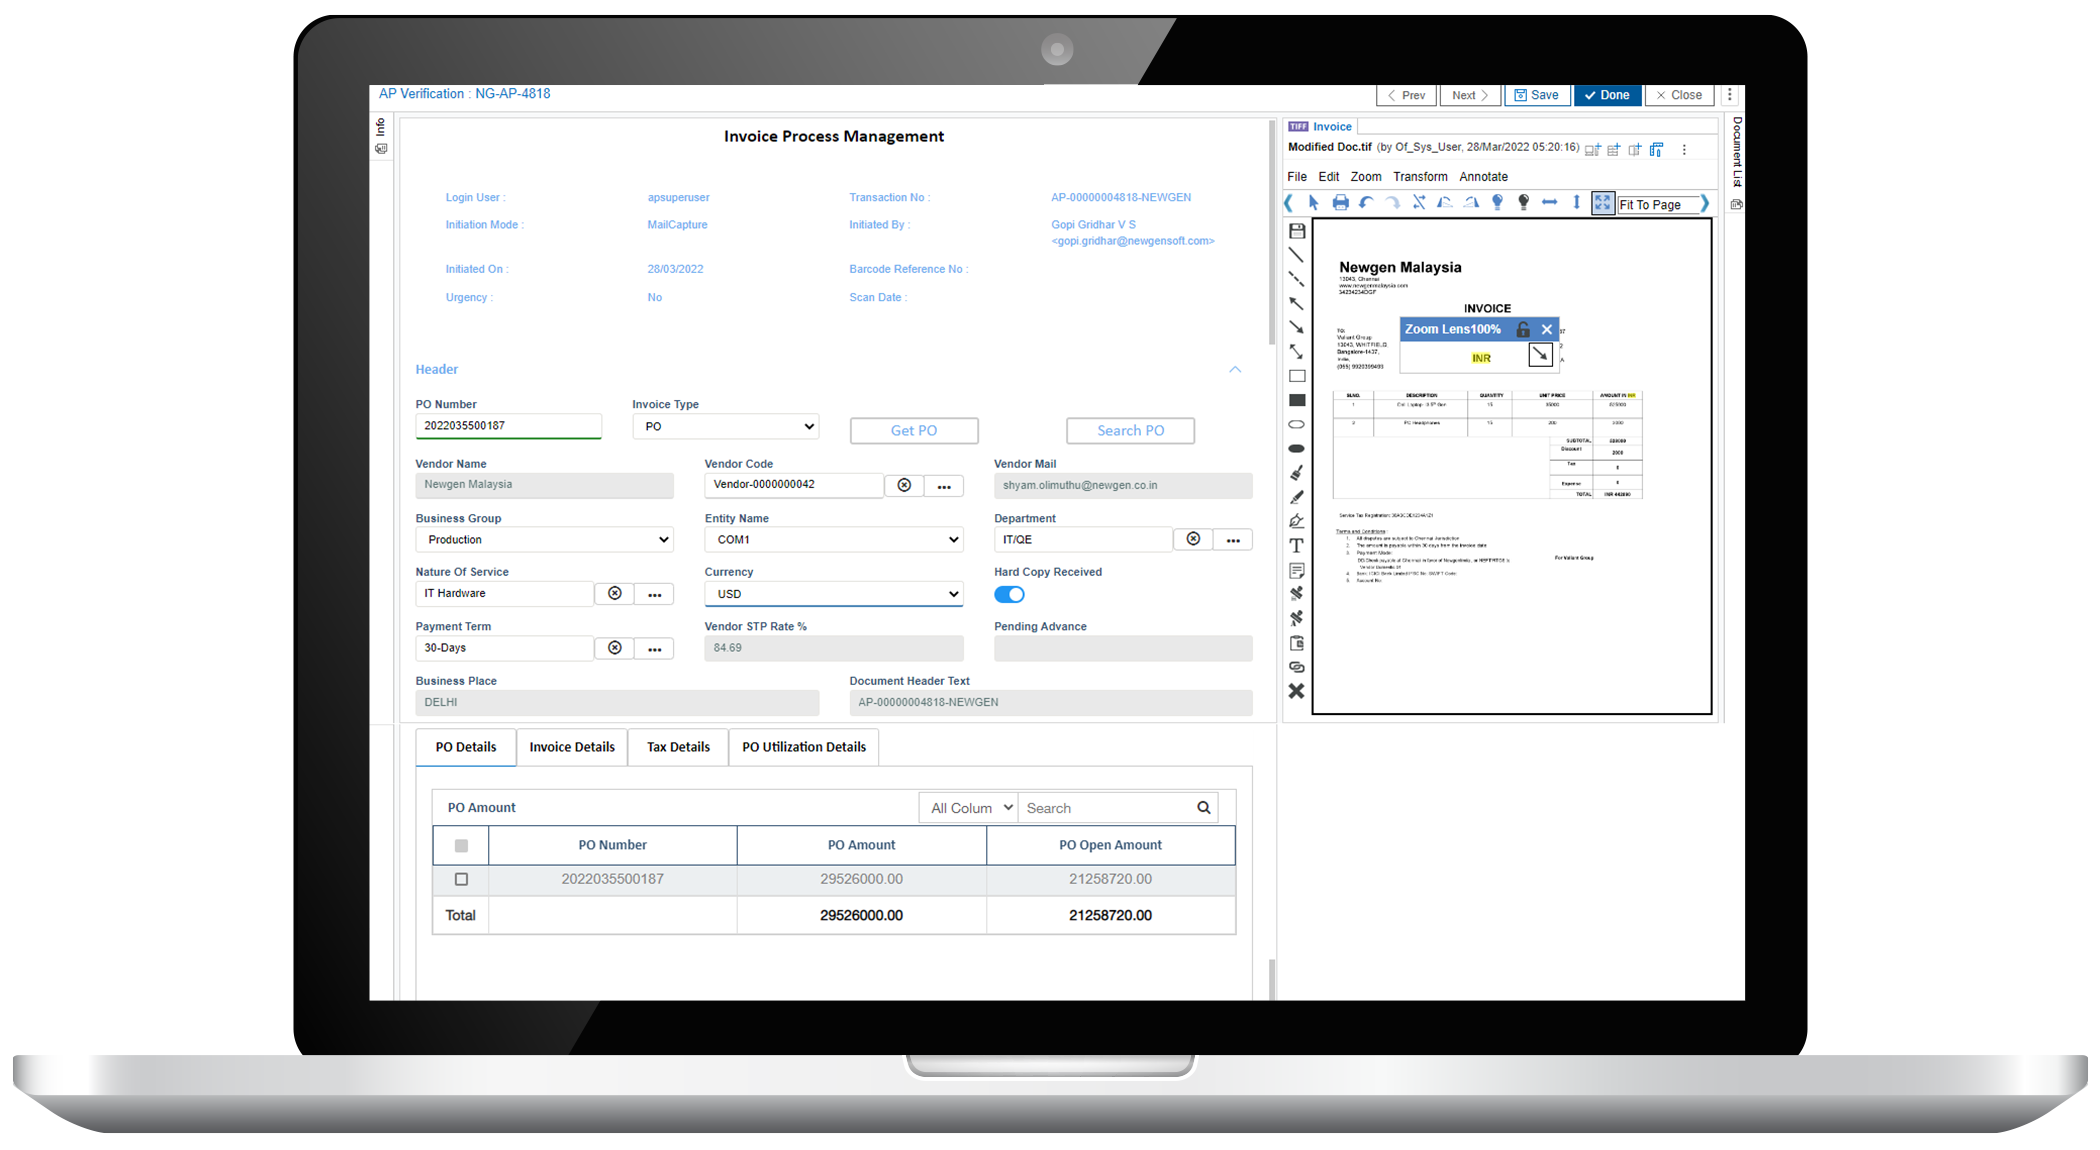2100x1150 pixels.
Task: Switch to the PO Utilization Details tab
Action: pyautogui.click(x=804, y=747)
